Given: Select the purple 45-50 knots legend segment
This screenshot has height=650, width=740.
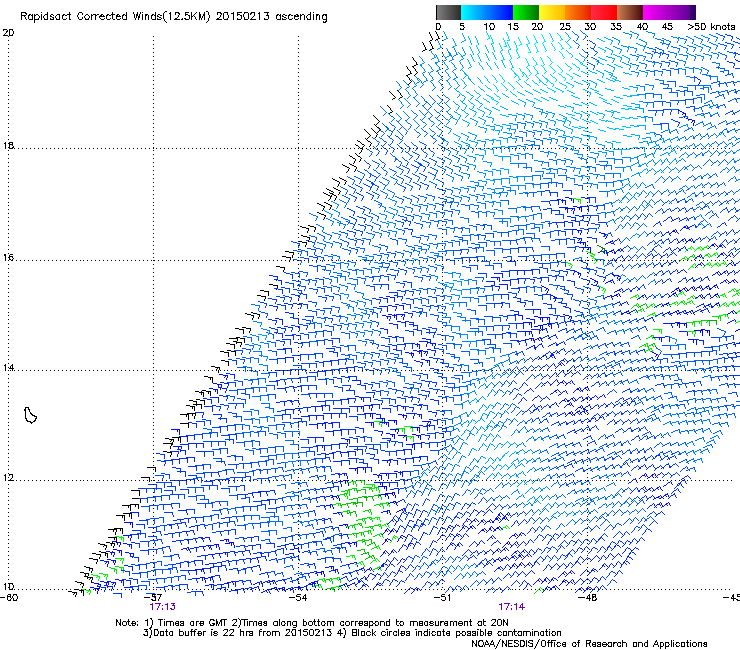Looking at the screenshot, I should pyautogui.click(x=682, y=12).
